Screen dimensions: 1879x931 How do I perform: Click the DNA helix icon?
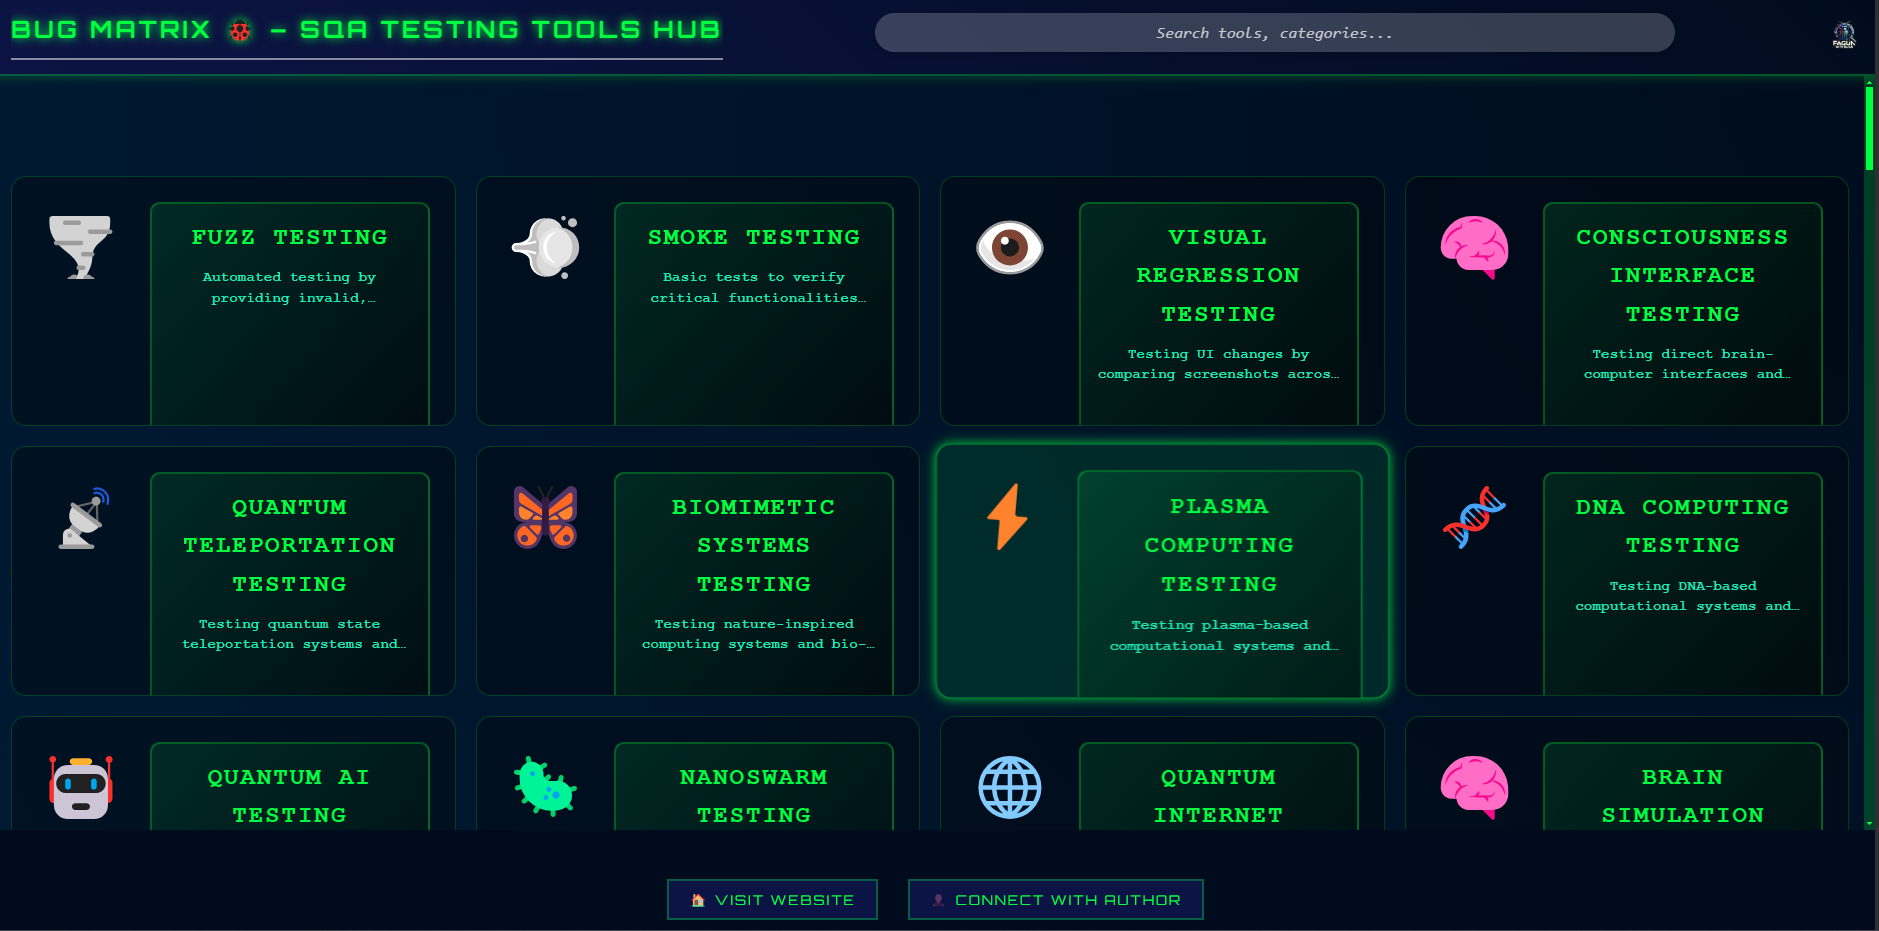point(1474,517)
